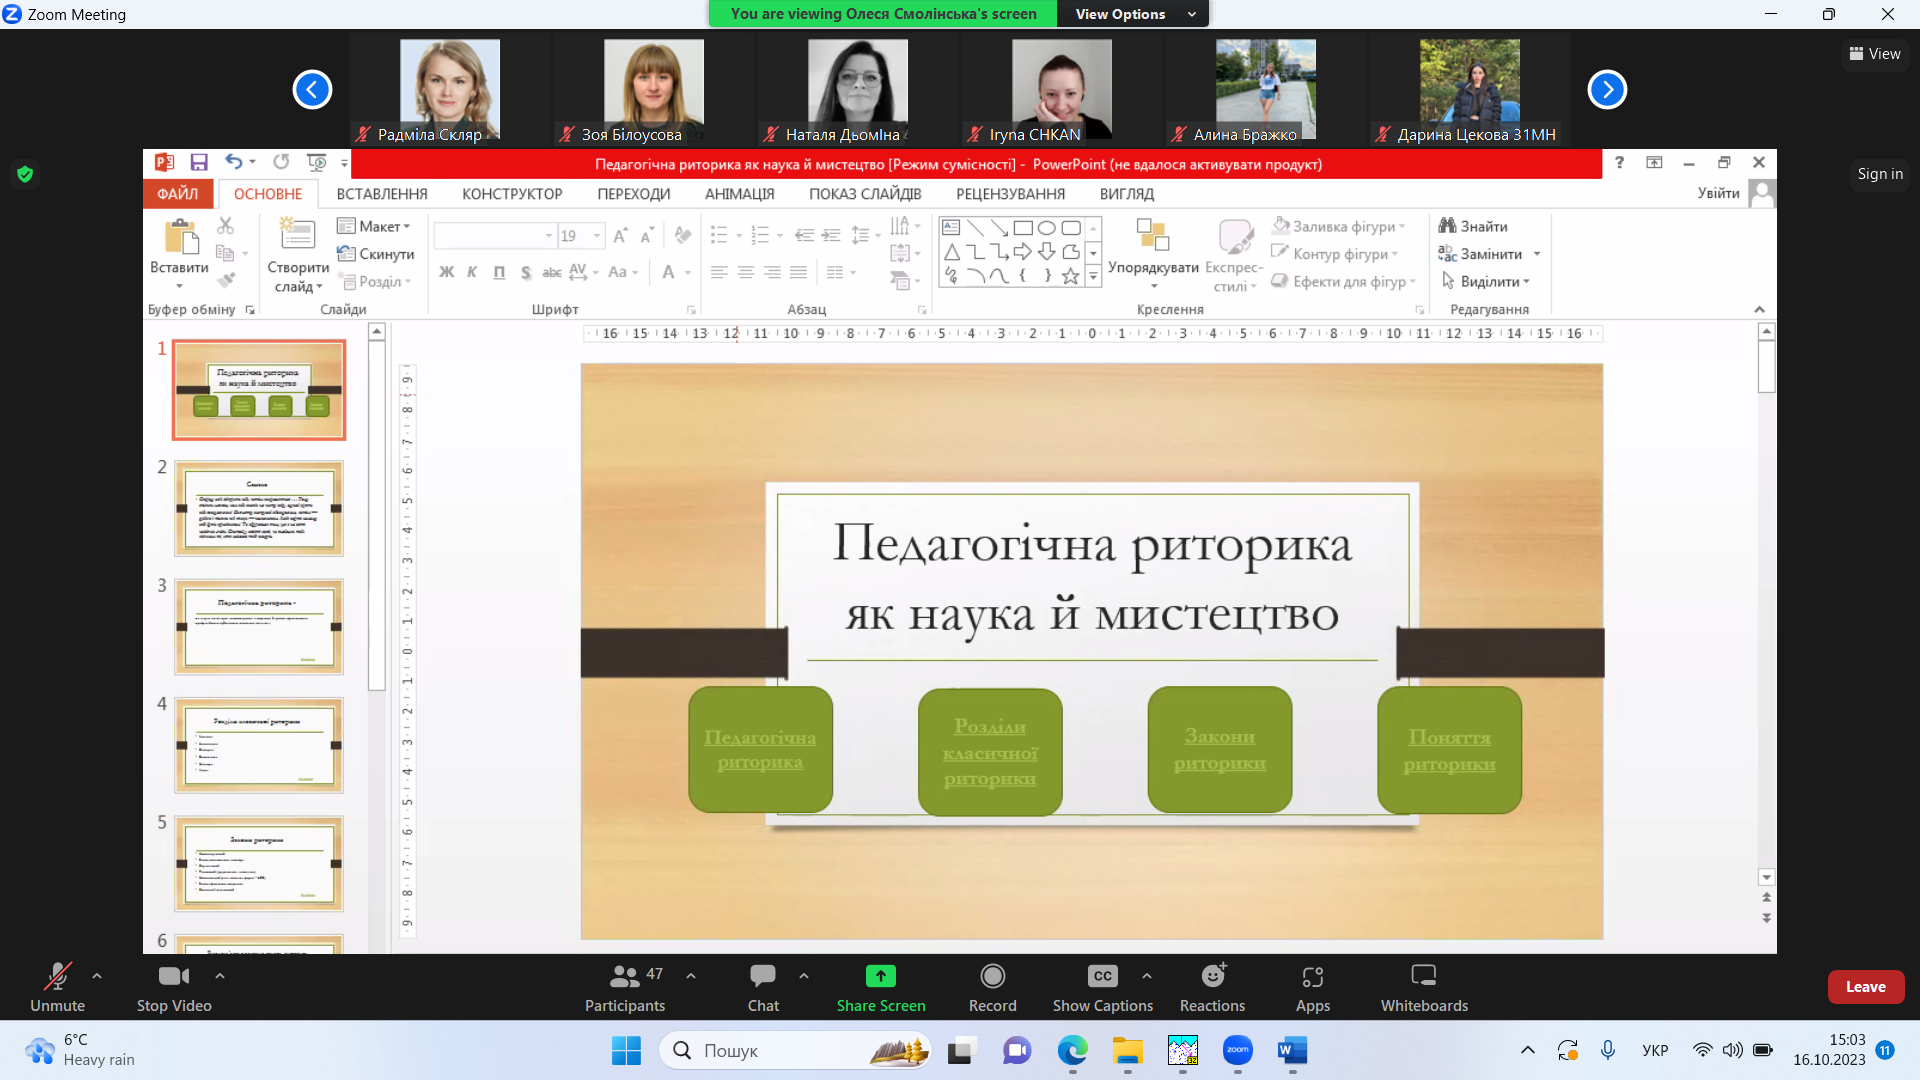Image resolution: width=1920 pixels, height=1080 pixels.
Task: Show next participants with right arrow
Action: click(x=1607, y=90)
